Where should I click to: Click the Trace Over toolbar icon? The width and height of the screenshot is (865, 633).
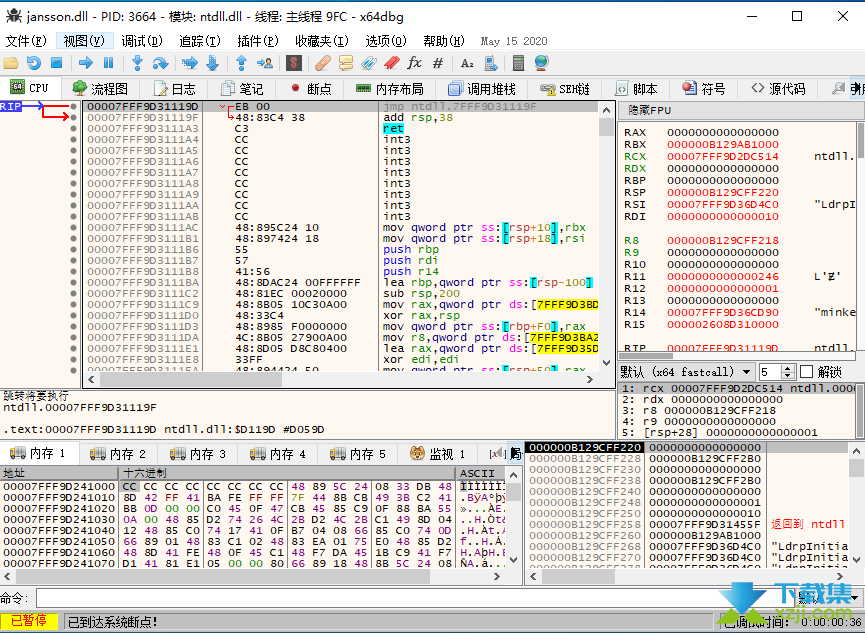212,63
